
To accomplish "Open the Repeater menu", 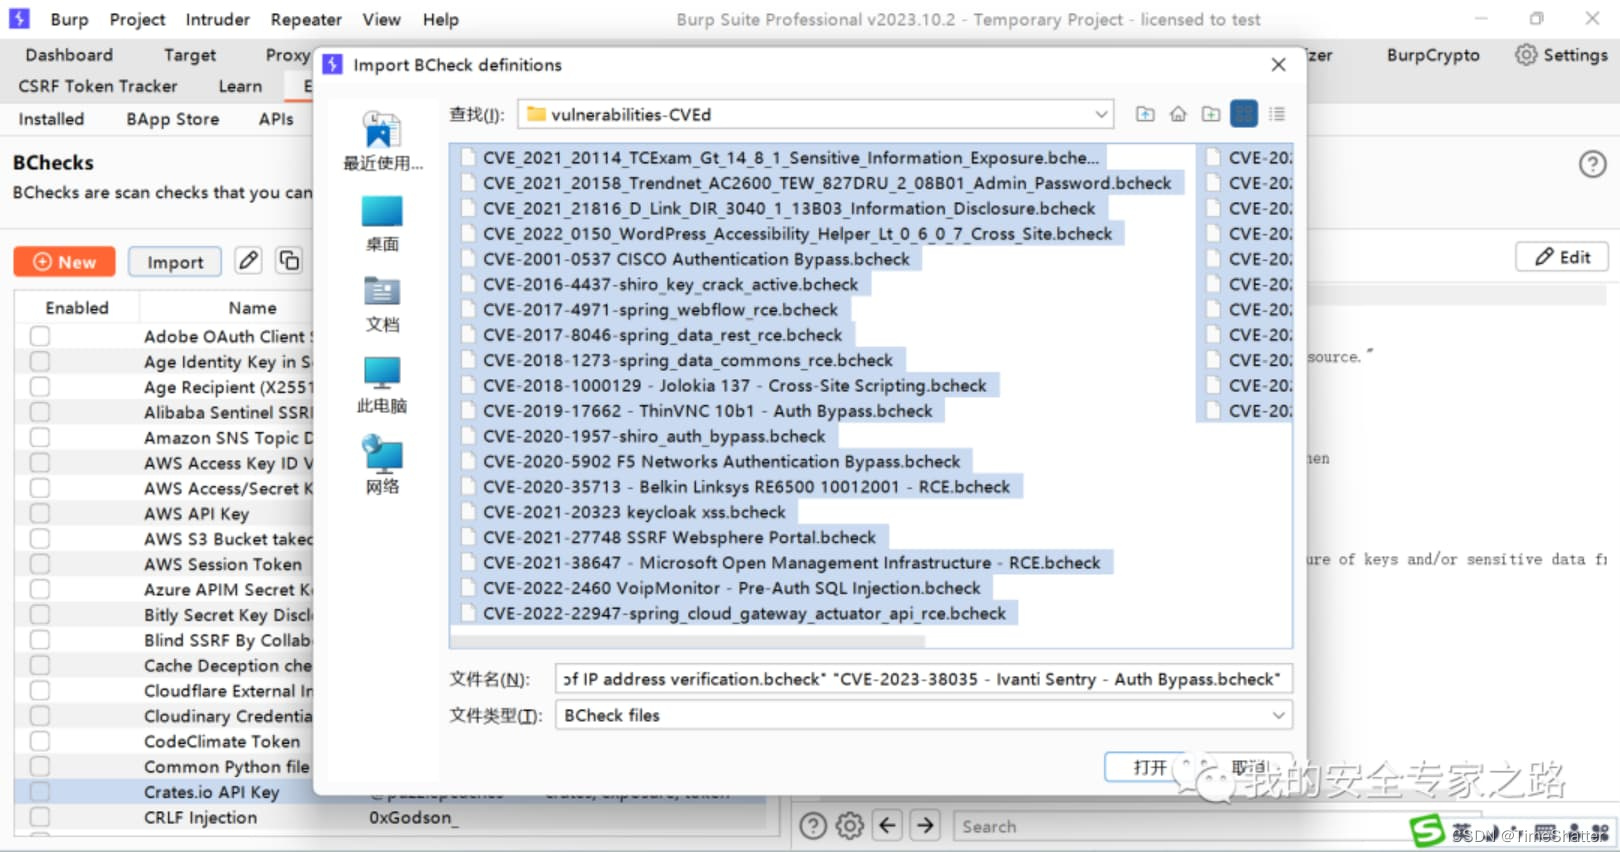I will pos(306,19).
